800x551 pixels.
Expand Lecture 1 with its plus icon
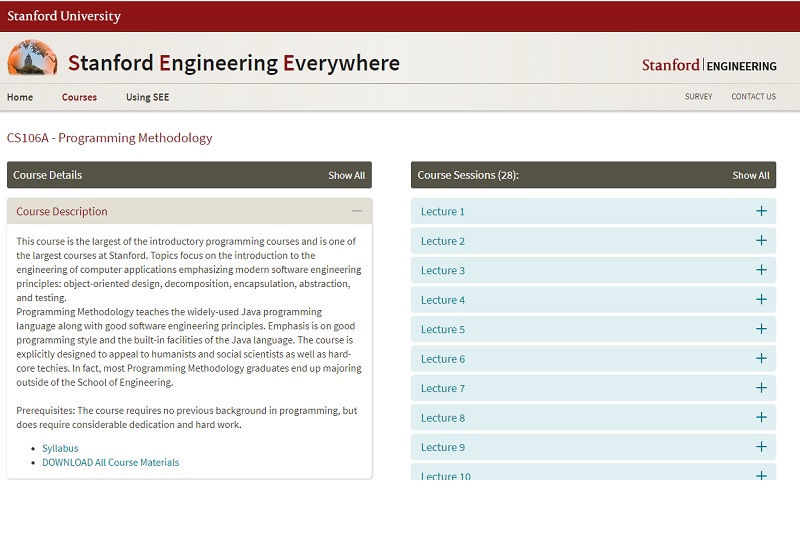761,211
